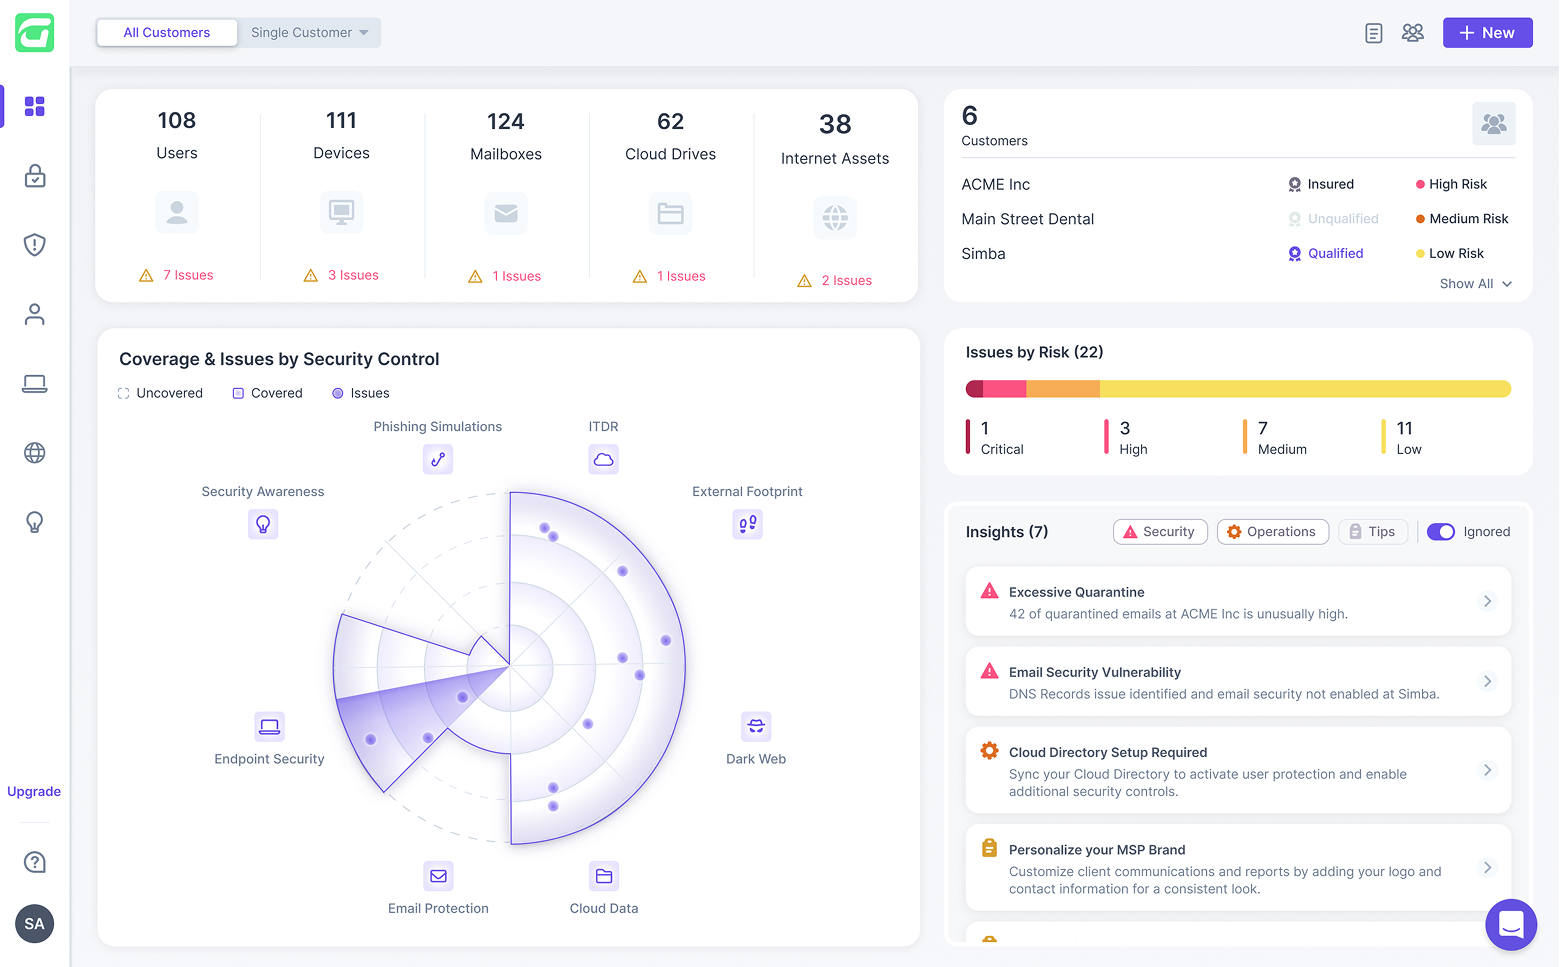This screenshot has height=967, width=1560.
Task: Open the dashboard grid icon in sidebar
Action: 35,106
